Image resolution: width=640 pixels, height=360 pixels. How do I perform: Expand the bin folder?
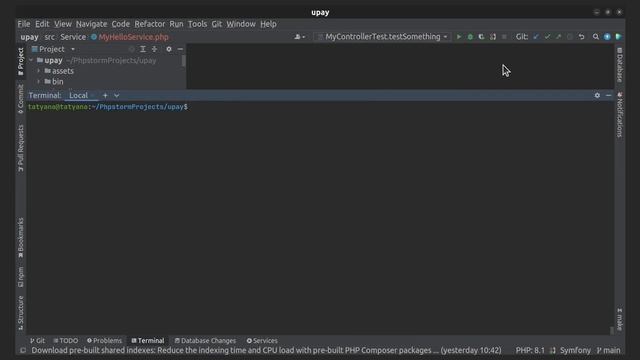click(x=39, y=82)
